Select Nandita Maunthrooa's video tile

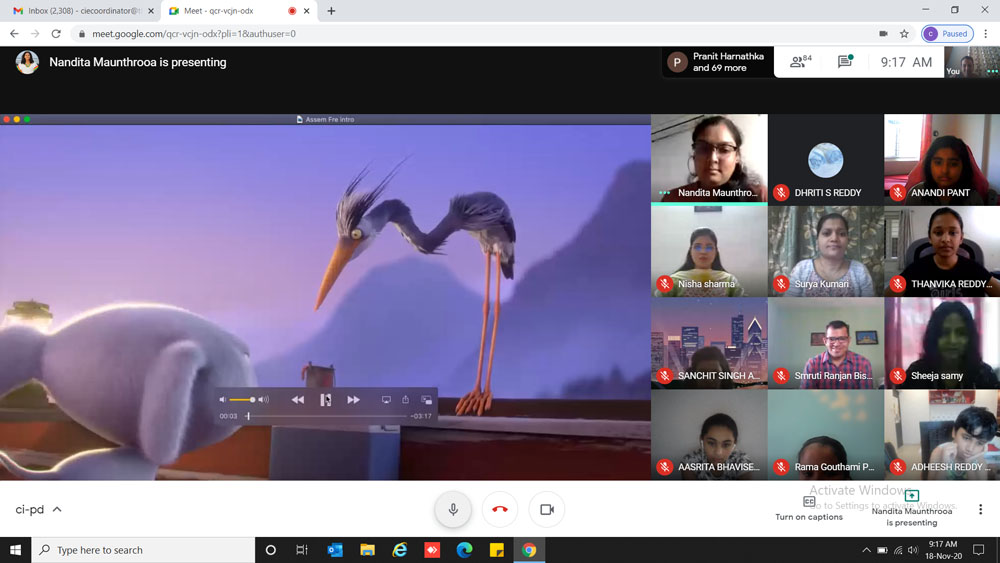click(709, 159)
